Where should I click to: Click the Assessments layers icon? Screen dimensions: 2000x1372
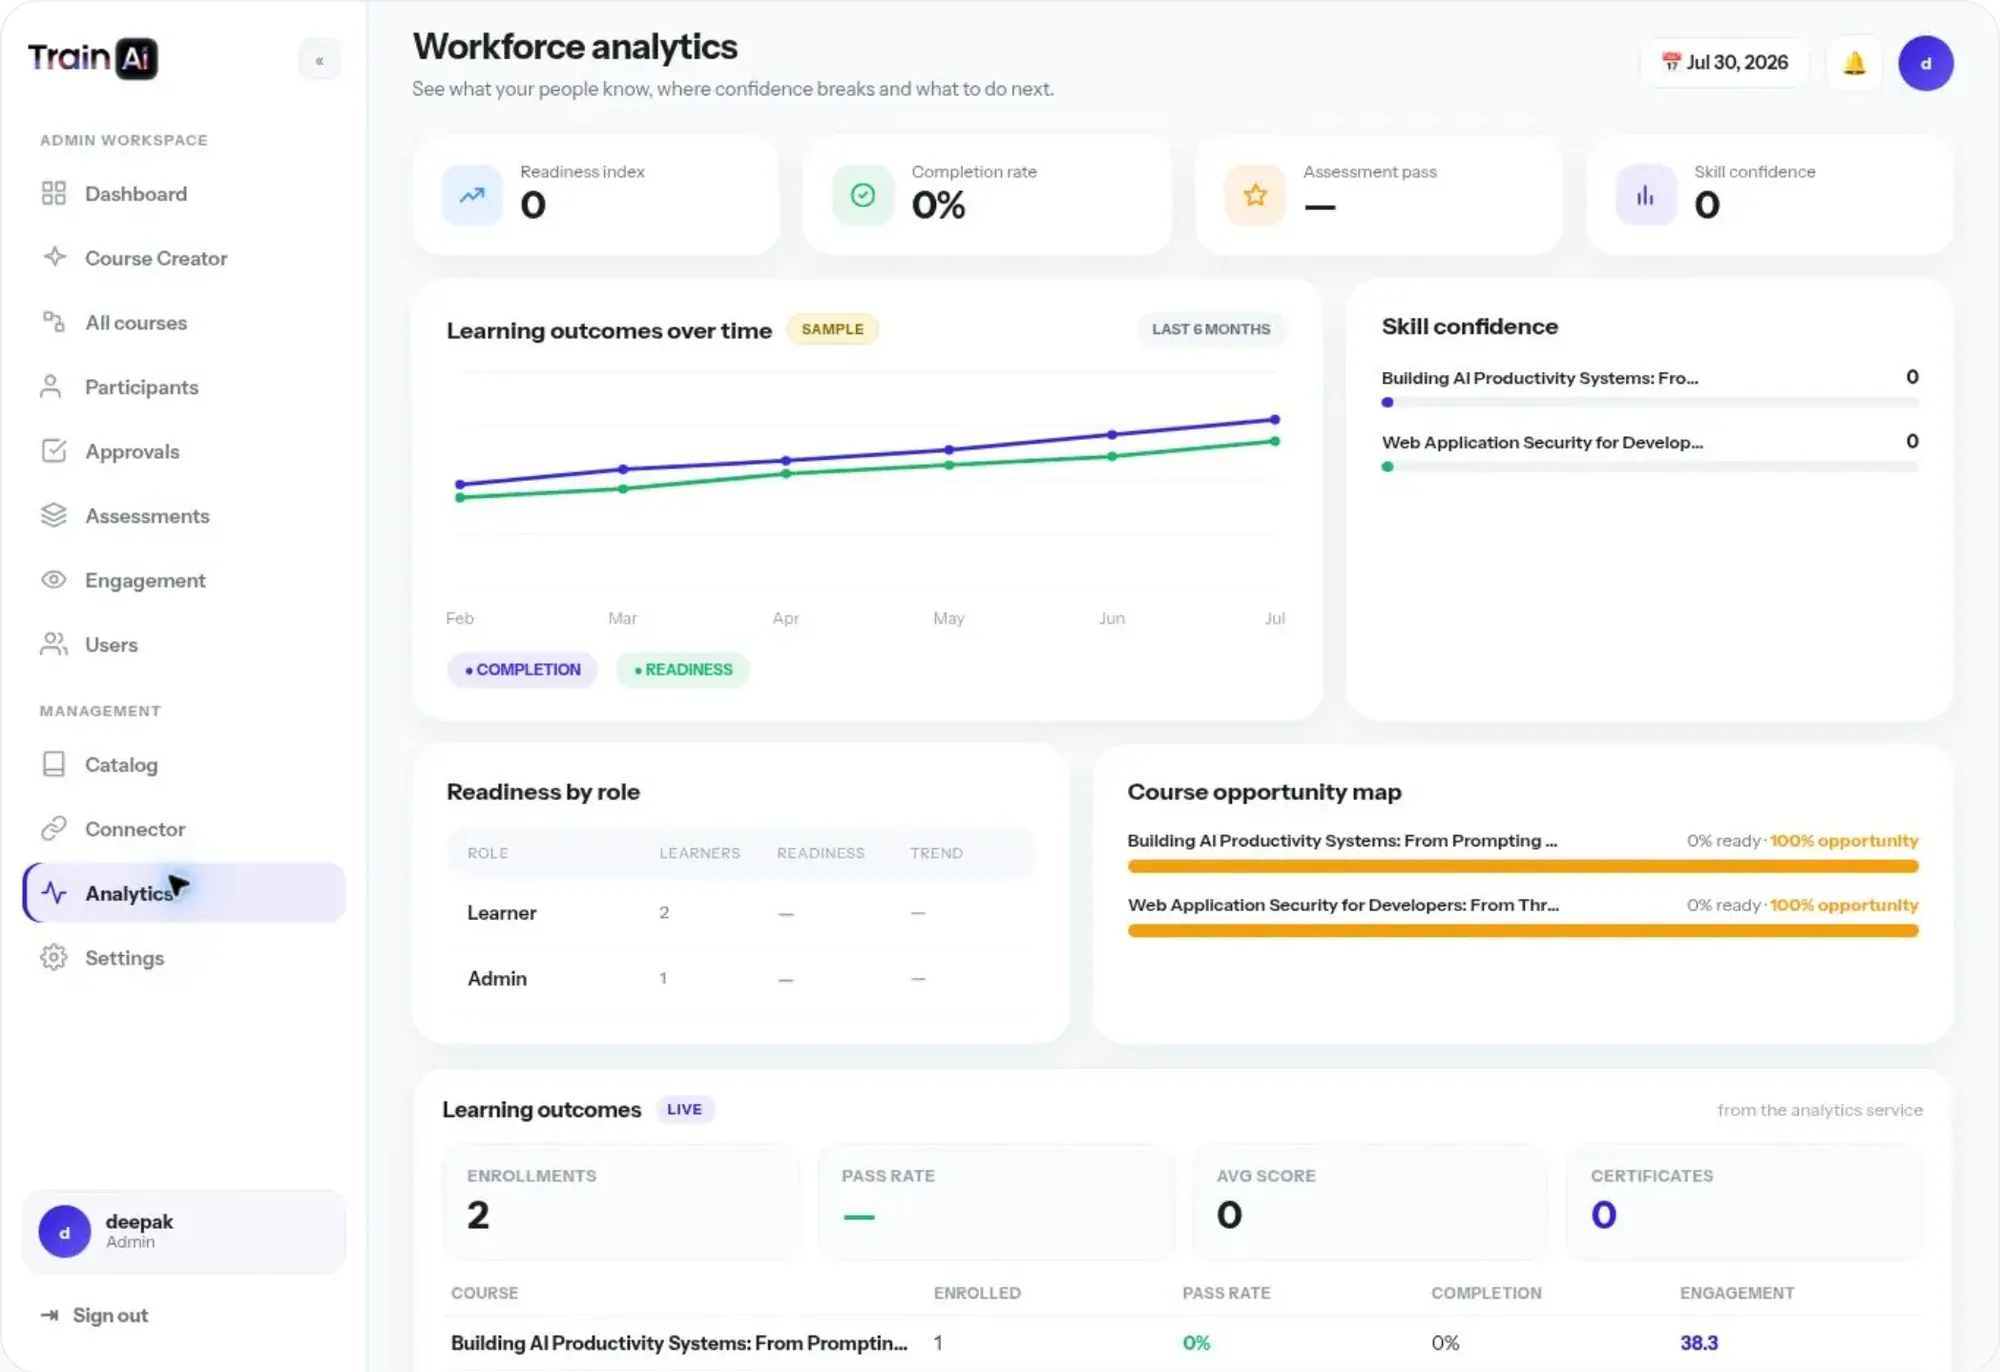[54, 515]
